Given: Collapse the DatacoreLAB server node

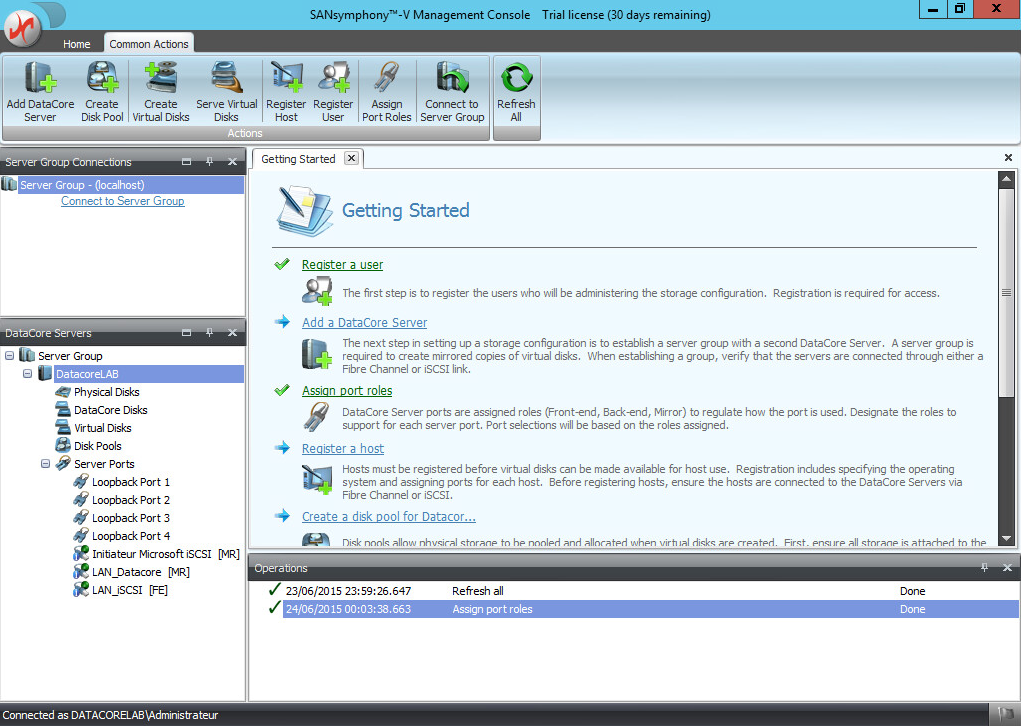Looking at the screenshot, I should [x=28, y=374].
